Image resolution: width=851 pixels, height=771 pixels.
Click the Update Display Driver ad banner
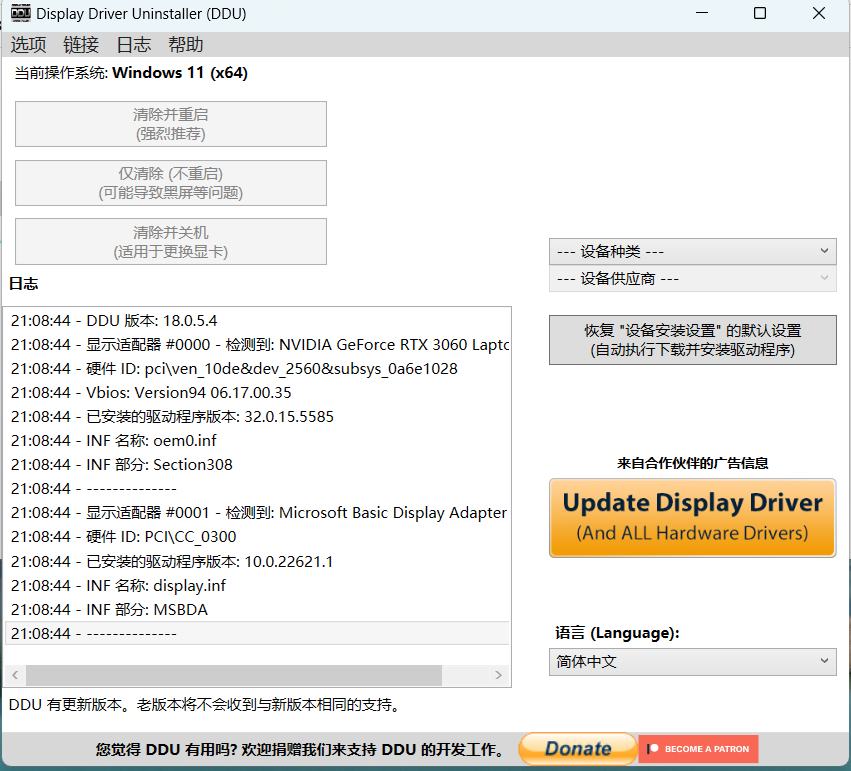[x=692, y=517]
